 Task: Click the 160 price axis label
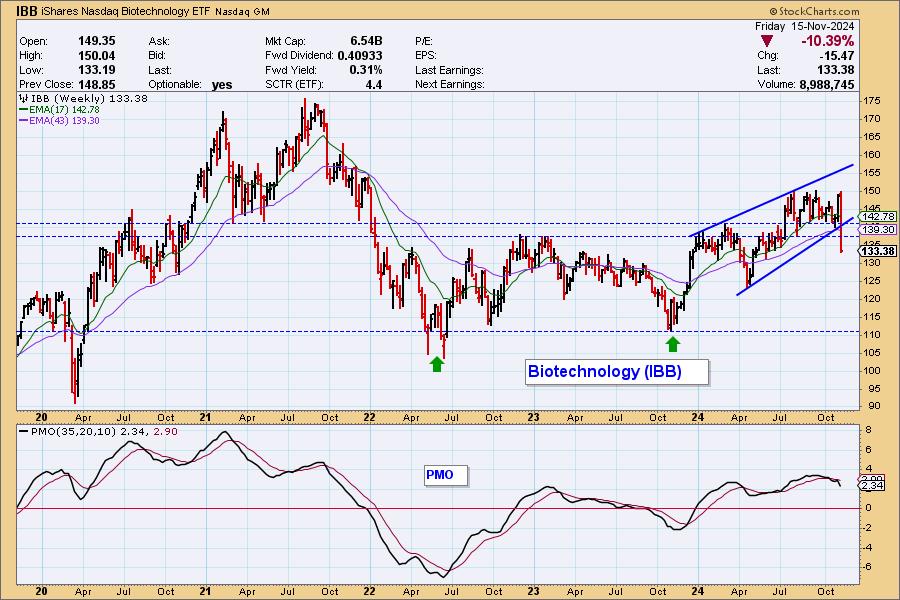pos(871,154)
